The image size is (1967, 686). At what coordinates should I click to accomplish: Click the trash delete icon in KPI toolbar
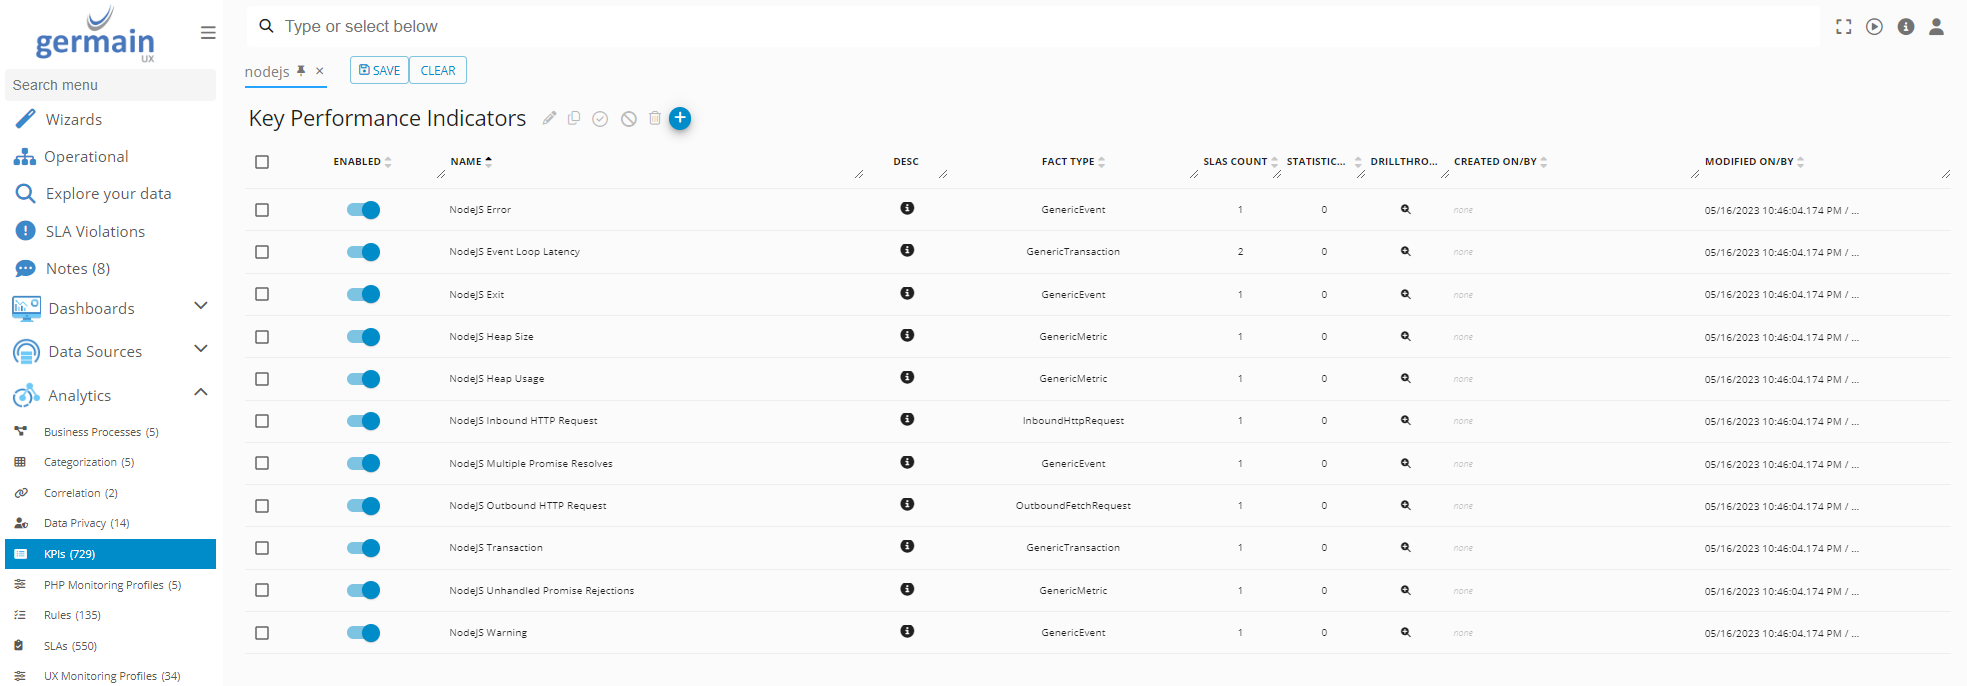coord(655,118)
